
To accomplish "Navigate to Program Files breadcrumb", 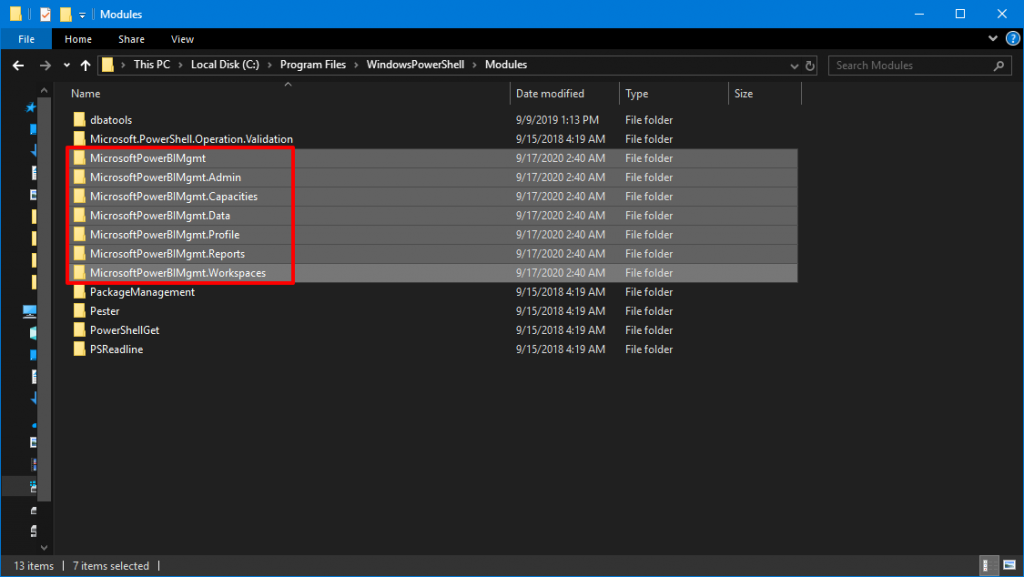I will 313,65.
